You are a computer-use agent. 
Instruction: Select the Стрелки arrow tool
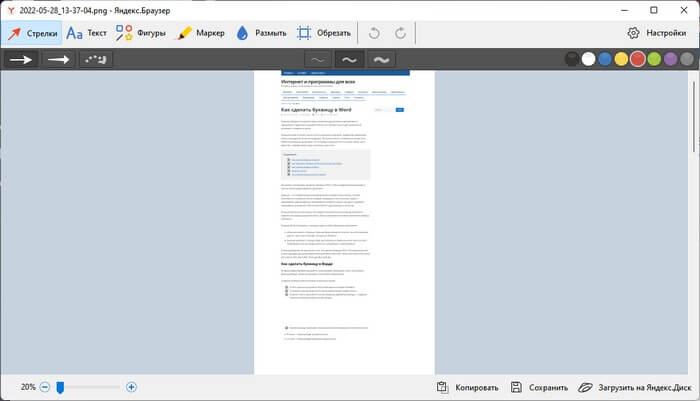32,33
